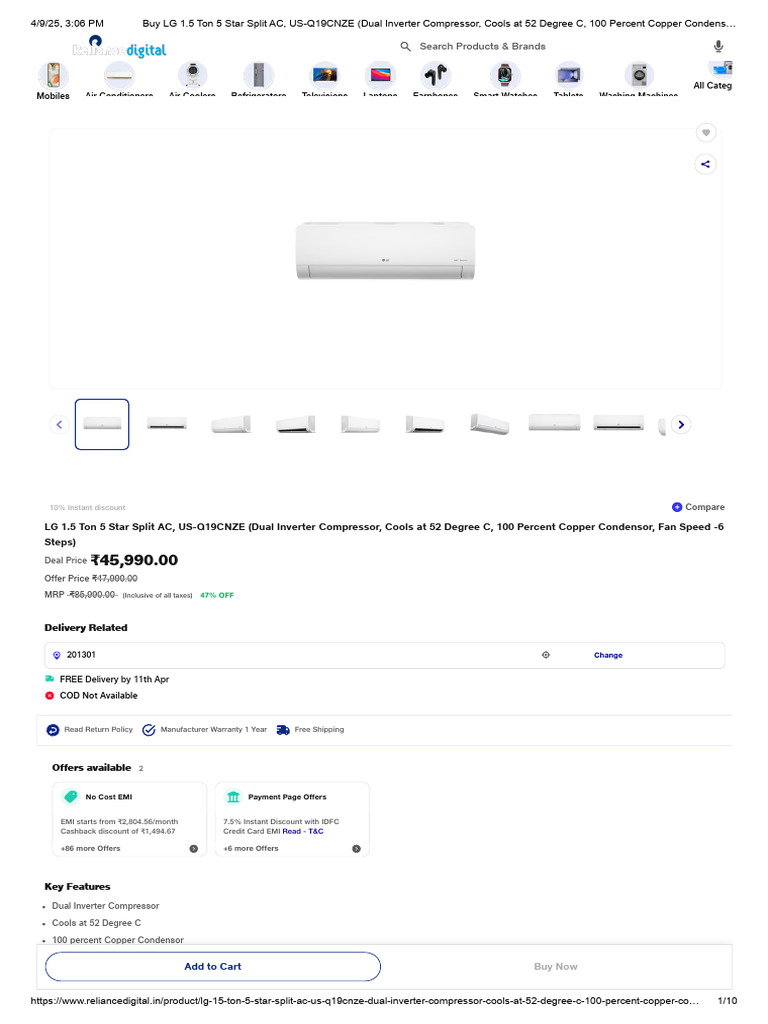Click the 201301 pincode field

click(x=385, y=655)
